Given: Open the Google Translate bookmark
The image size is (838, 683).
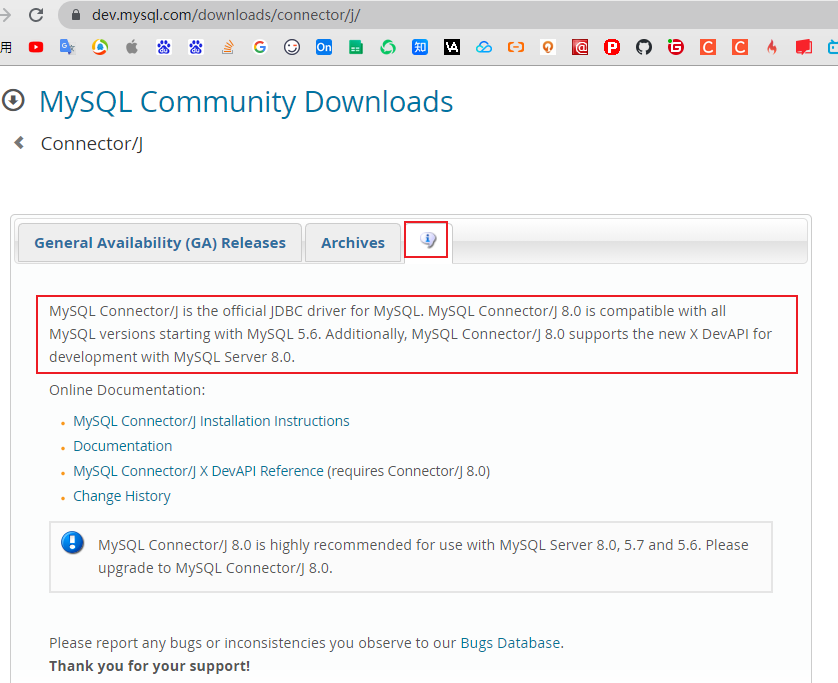Looking at the screenshot, I should (x=67, y=48).
